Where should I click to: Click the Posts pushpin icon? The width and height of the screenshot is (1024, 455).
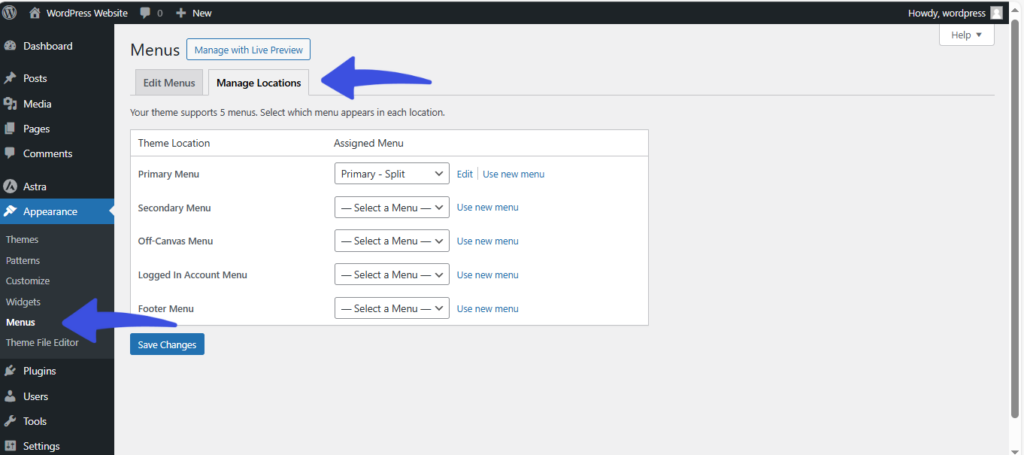coord(10,78)
